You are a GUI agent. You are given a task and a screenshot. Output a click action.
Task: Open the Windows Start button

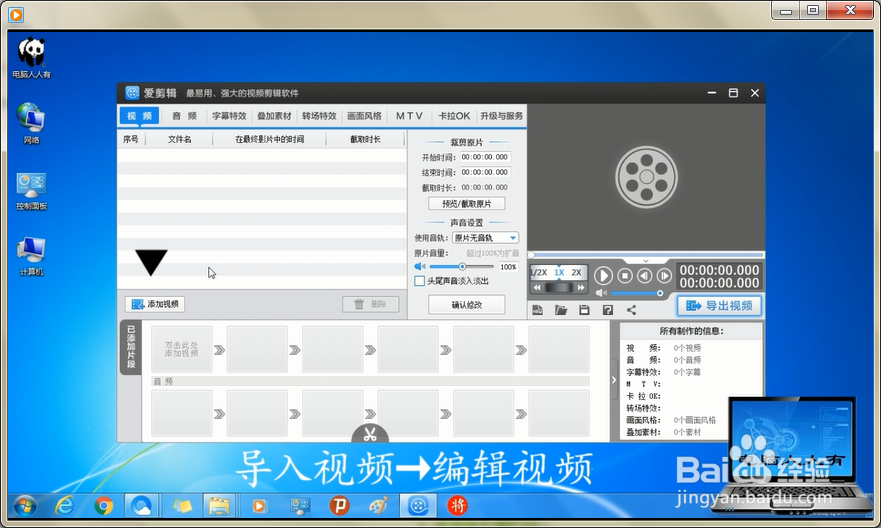pyautogui.click(x=25, y=506)
